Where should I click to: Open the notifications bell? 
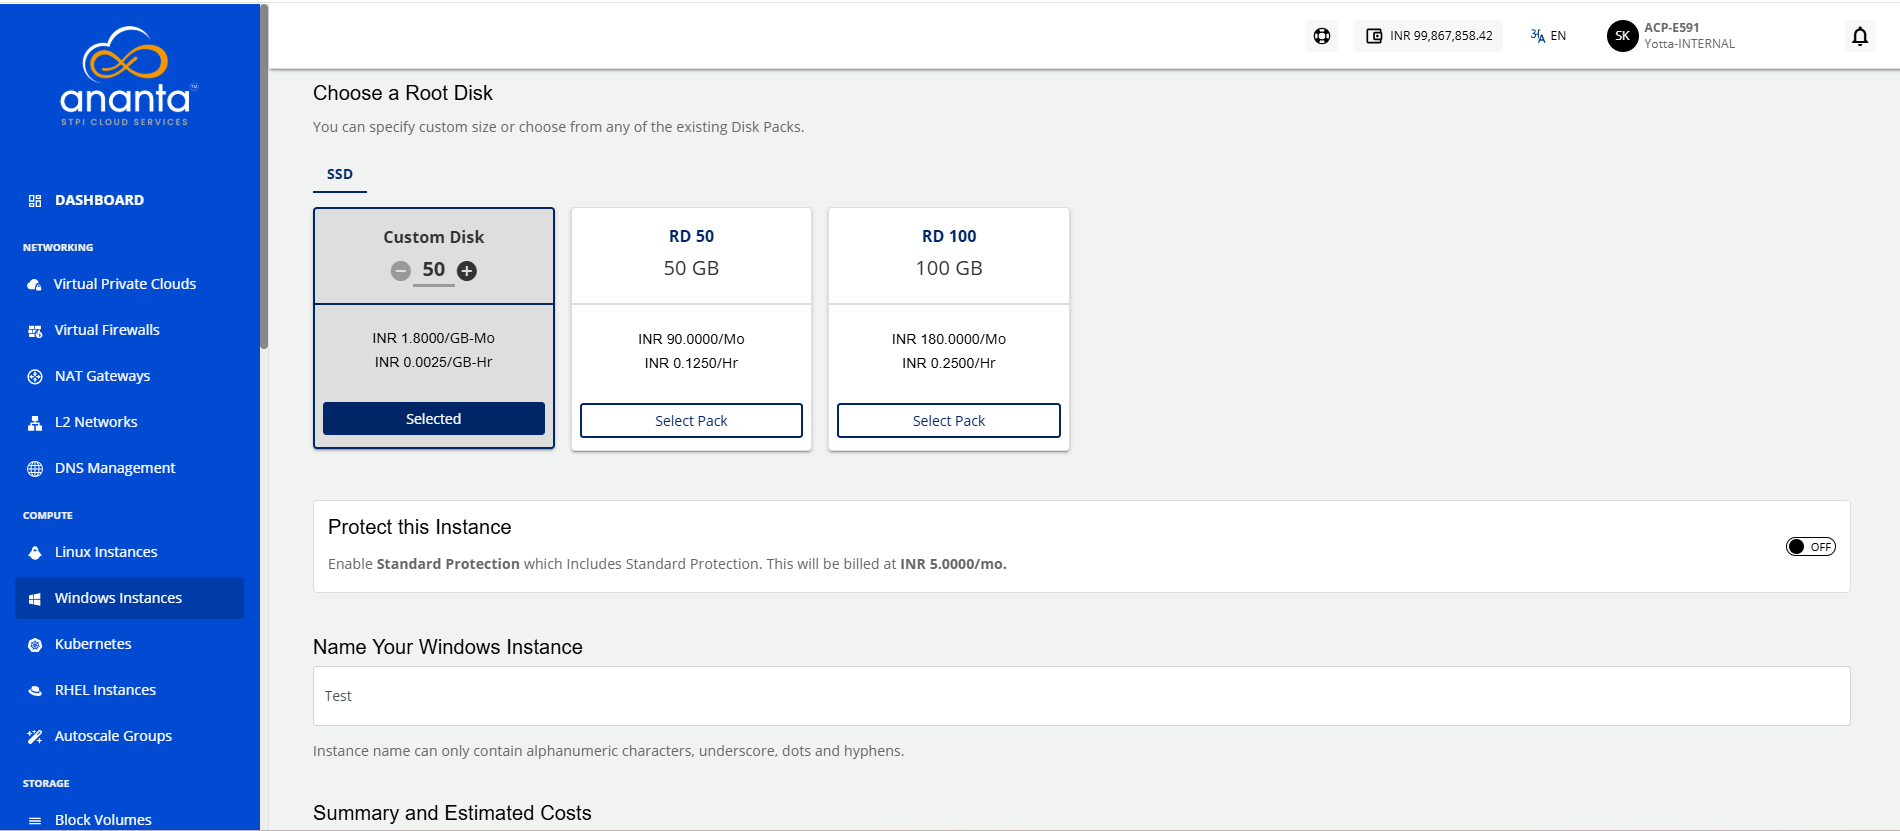1860,36
